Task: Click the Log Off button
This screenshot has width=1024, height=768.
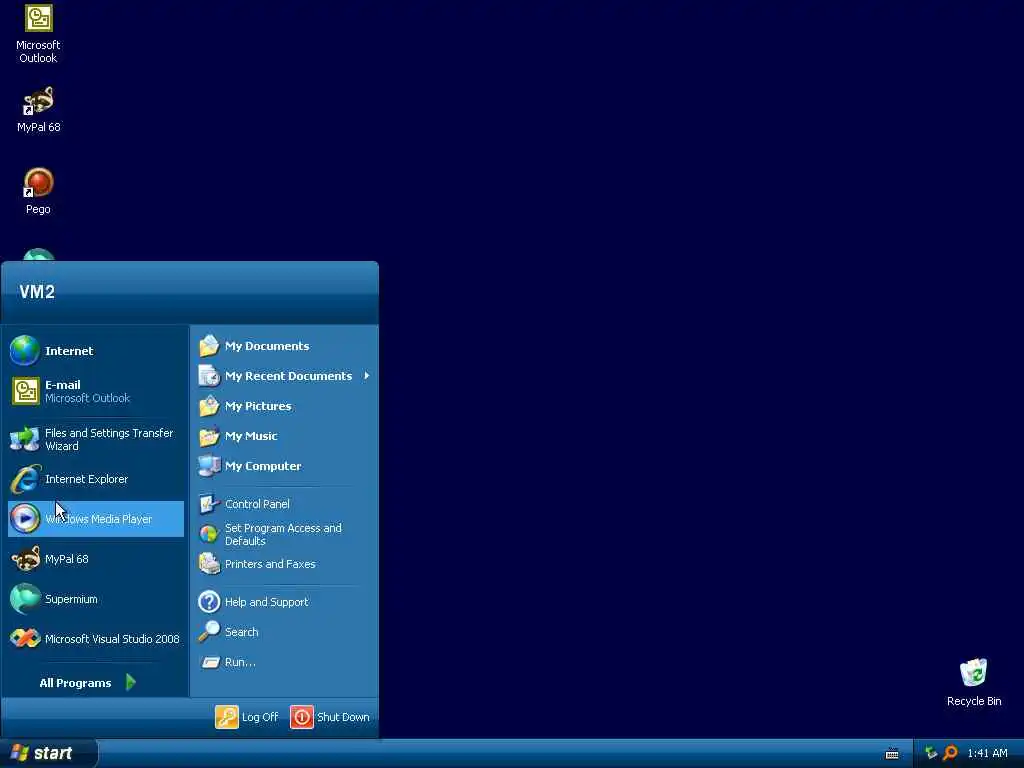Action: (x=248, y=717)
